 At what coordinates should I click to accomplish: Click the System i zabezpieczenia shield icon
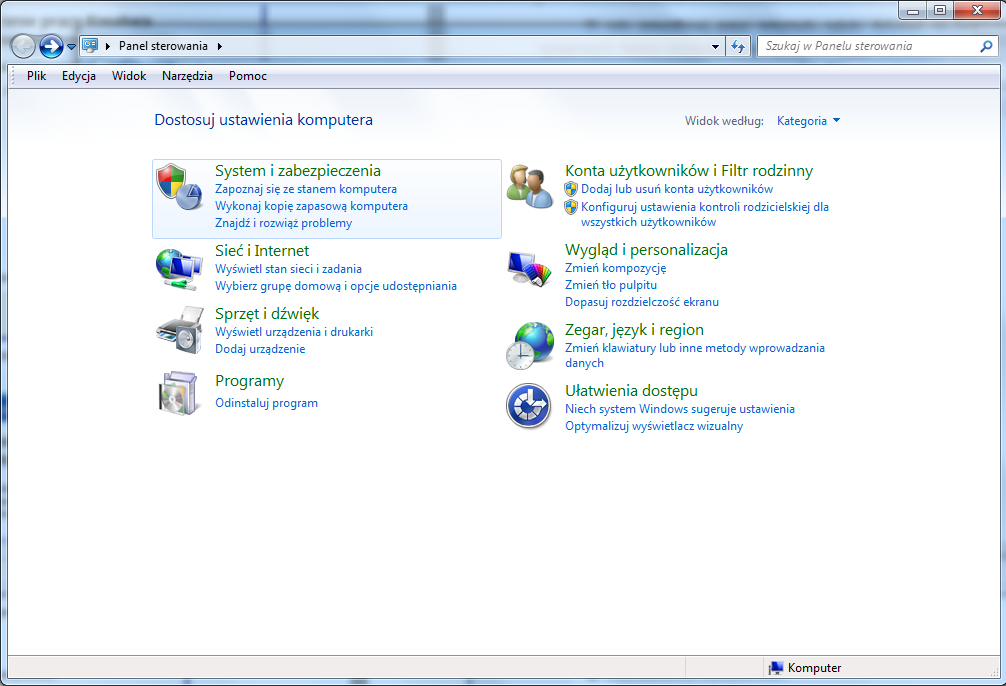180,187
